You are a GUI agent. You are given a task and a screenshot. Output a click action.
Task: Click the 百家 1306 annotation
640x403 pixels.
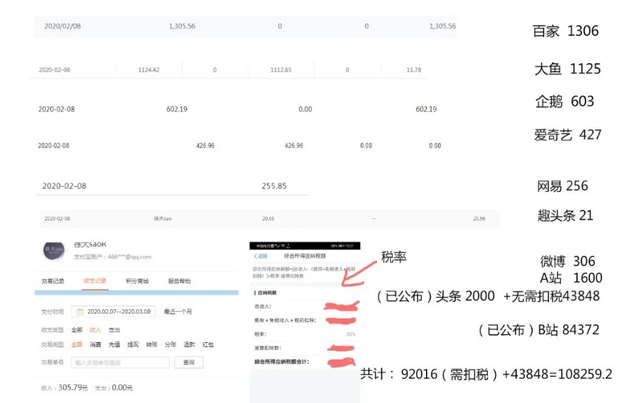tap(566, 31)
